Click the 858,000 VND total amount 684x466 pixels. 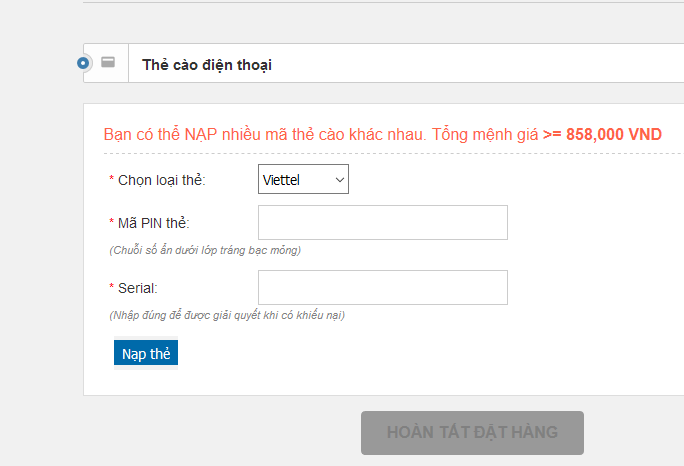point(613,134)
